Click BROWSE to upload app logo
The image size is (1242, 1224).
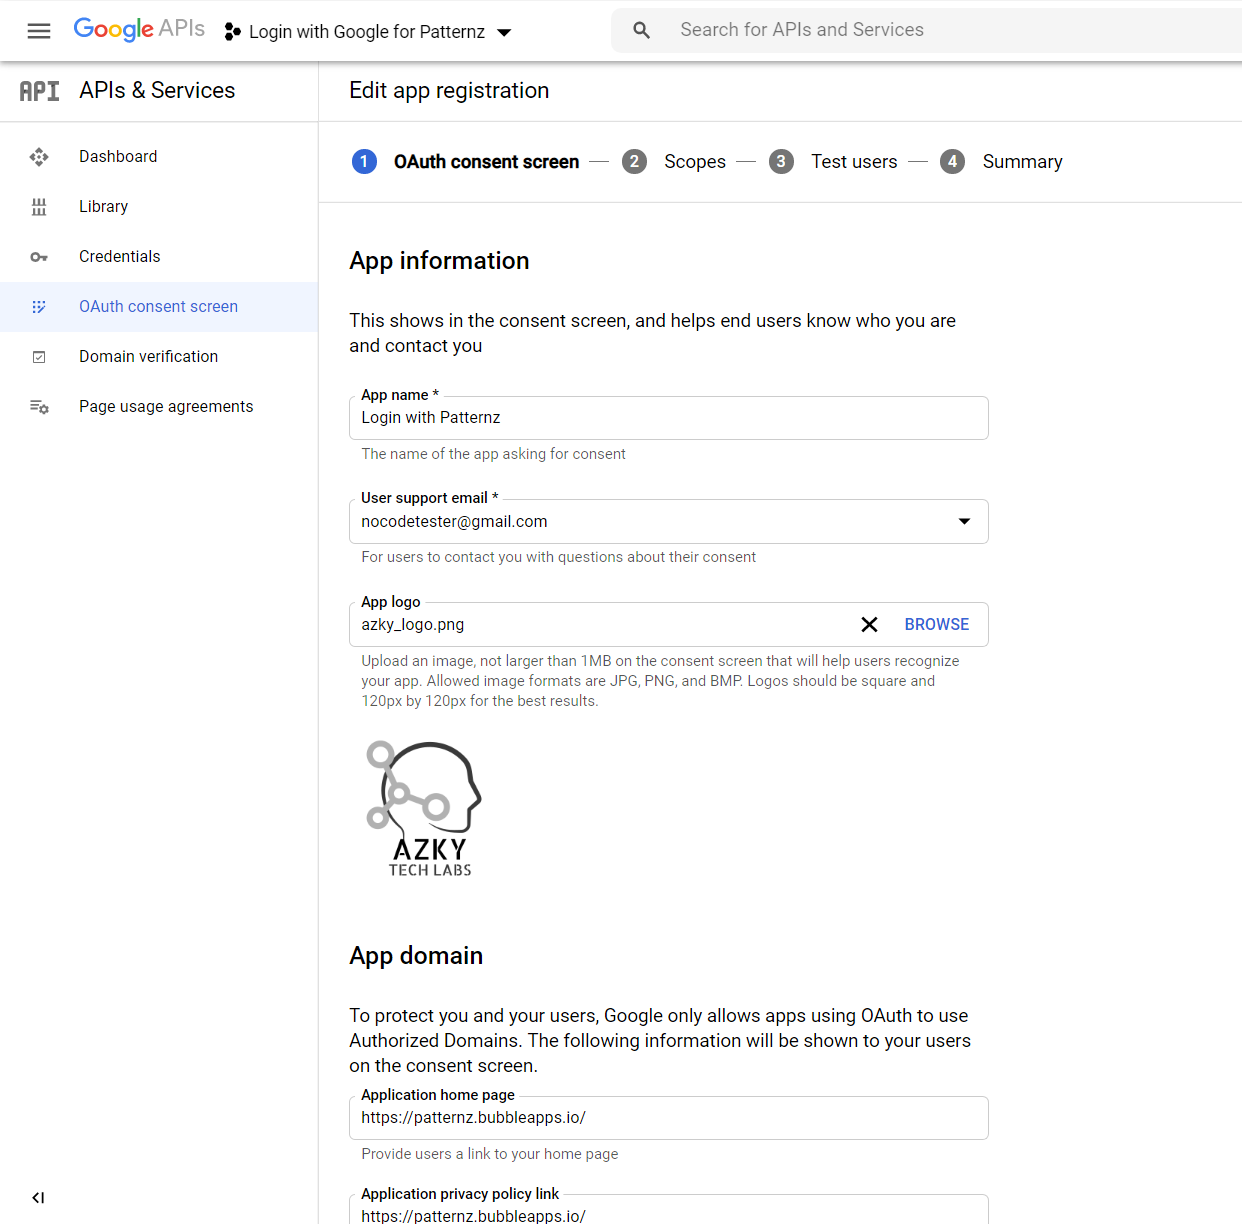coord(936,625)
